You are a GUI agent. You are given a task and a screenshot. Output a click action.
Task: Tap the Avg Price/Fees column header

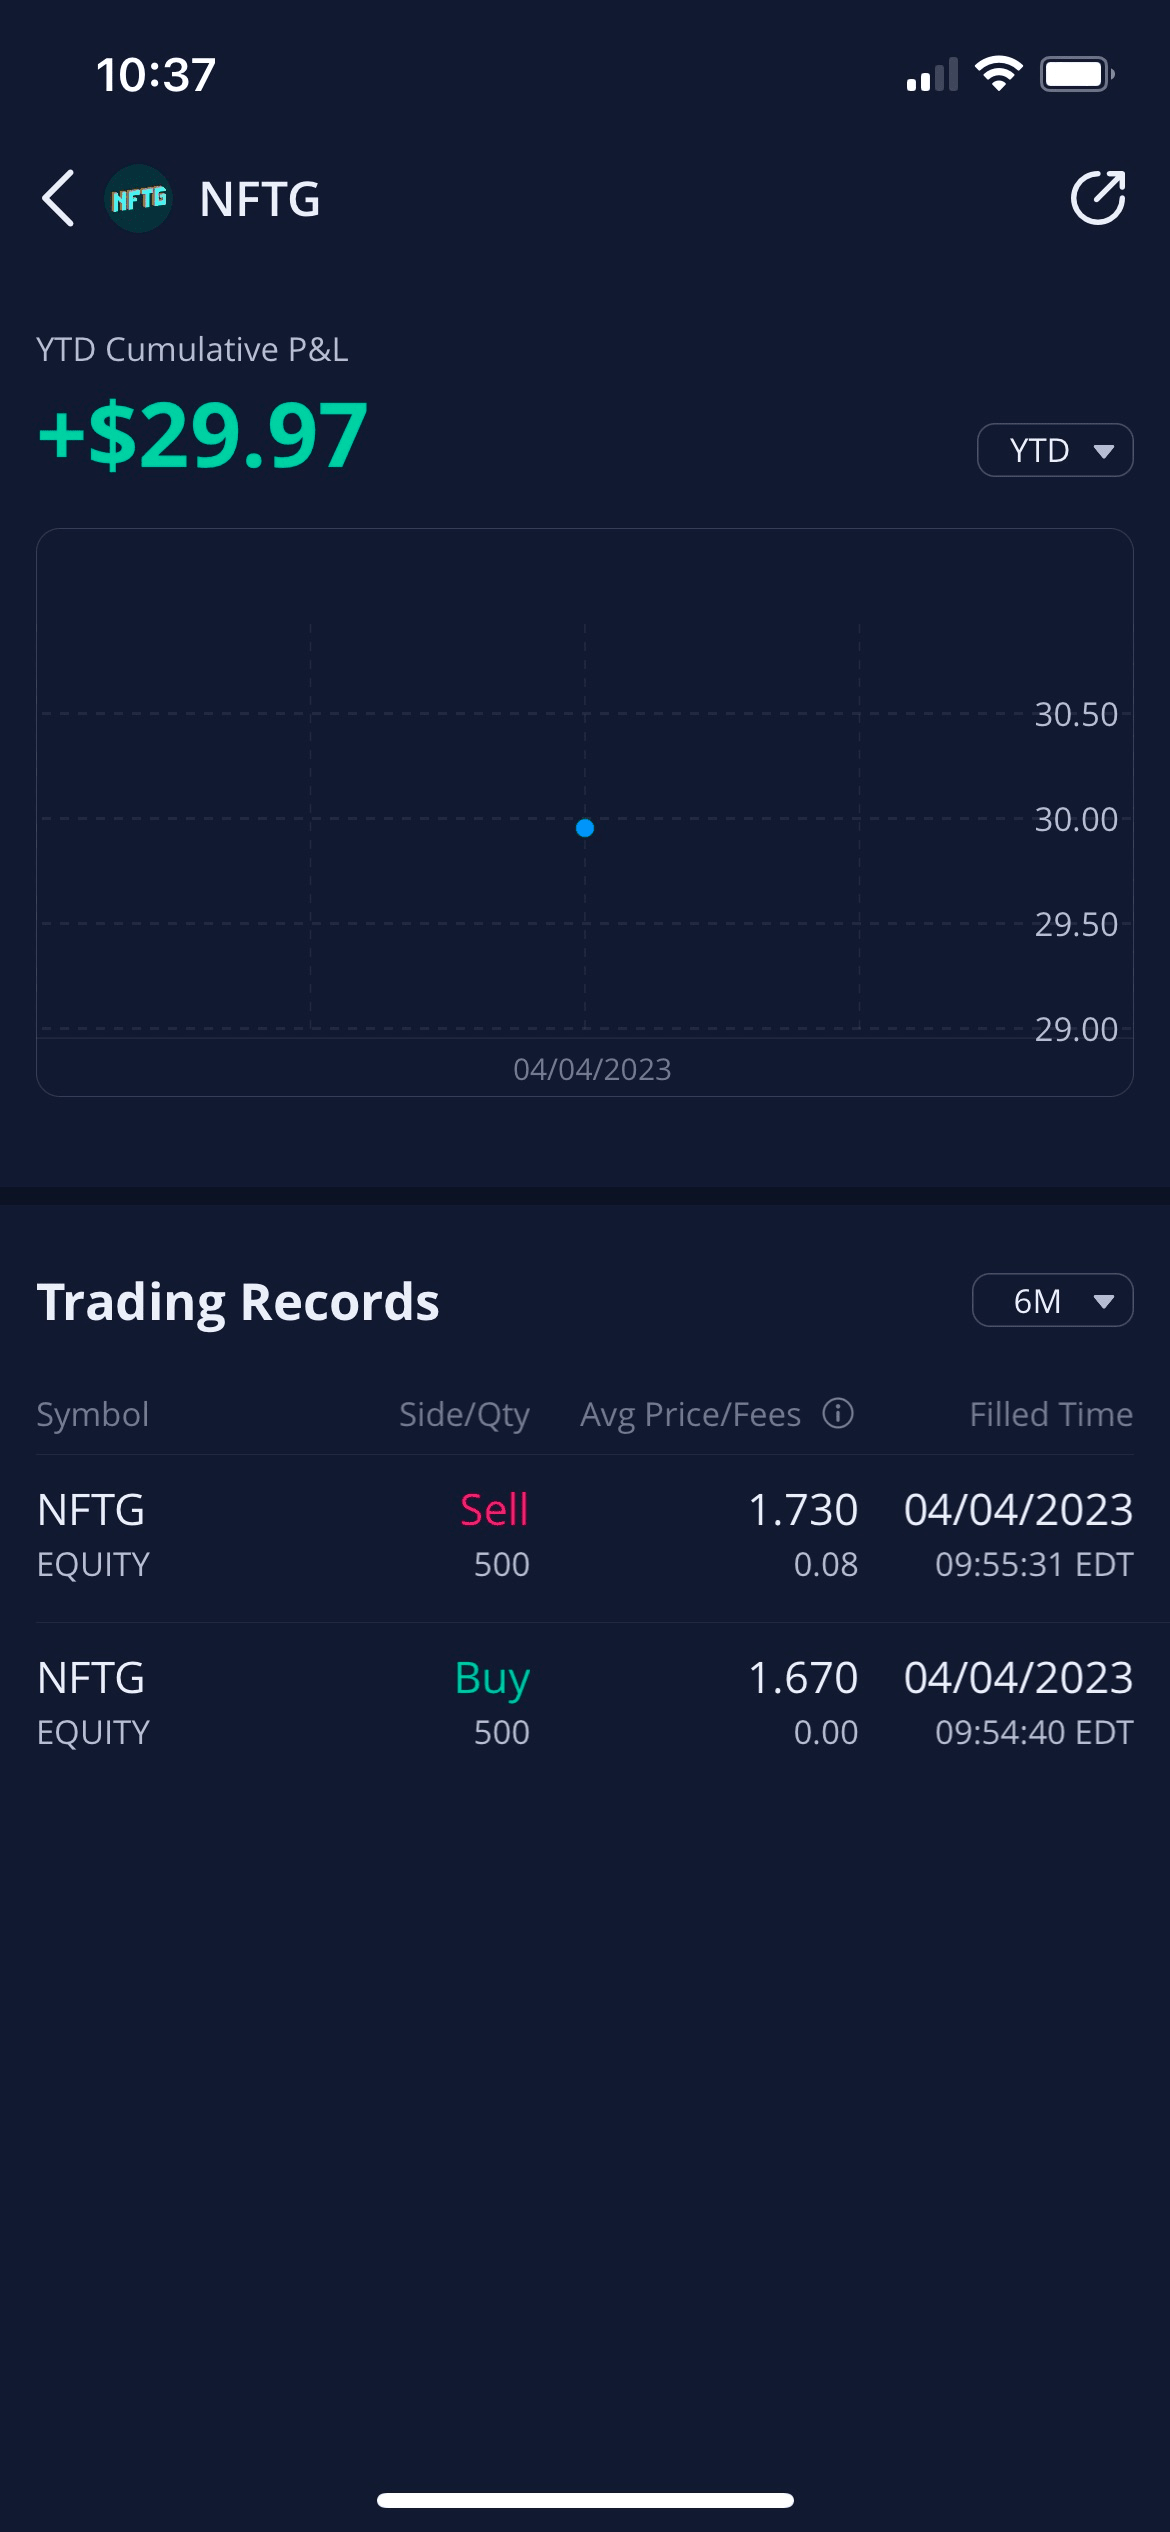(x=691, y=1414)
